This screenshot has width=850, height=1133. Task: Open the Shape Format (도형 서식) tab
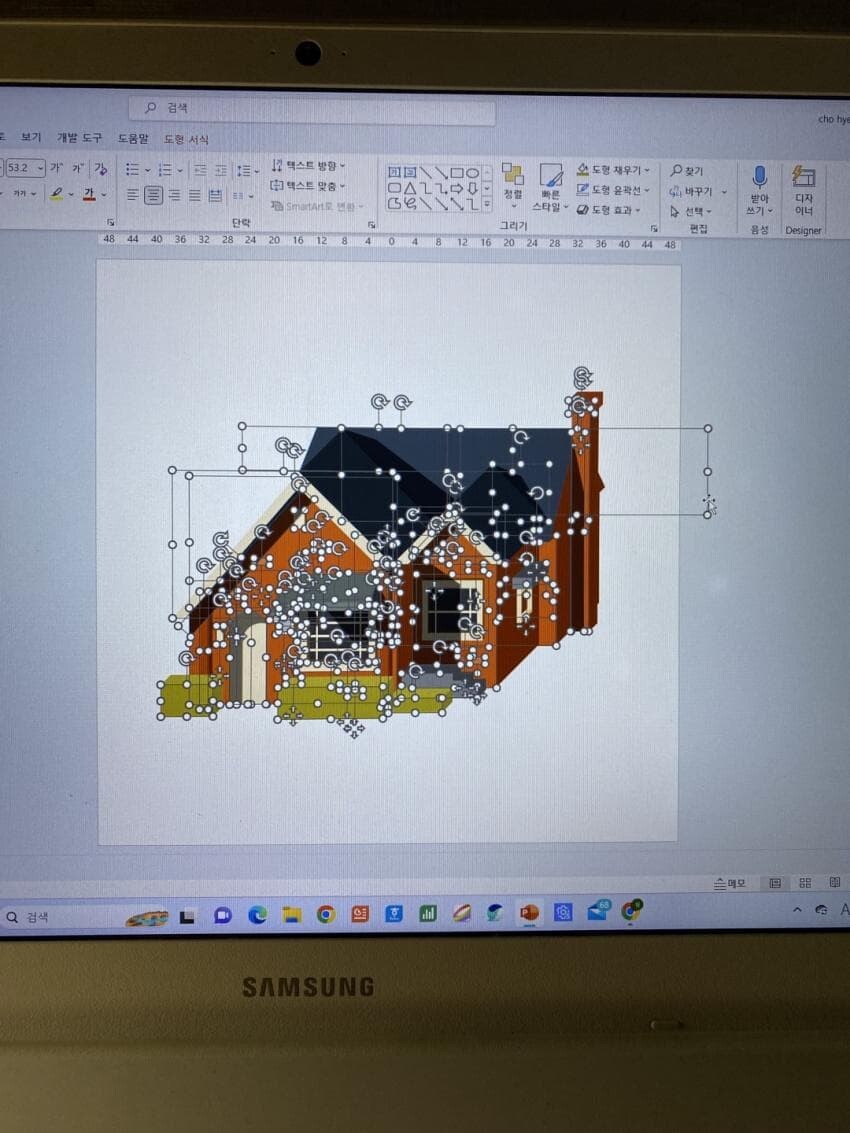pyautogui.click(x=186, y=139)
